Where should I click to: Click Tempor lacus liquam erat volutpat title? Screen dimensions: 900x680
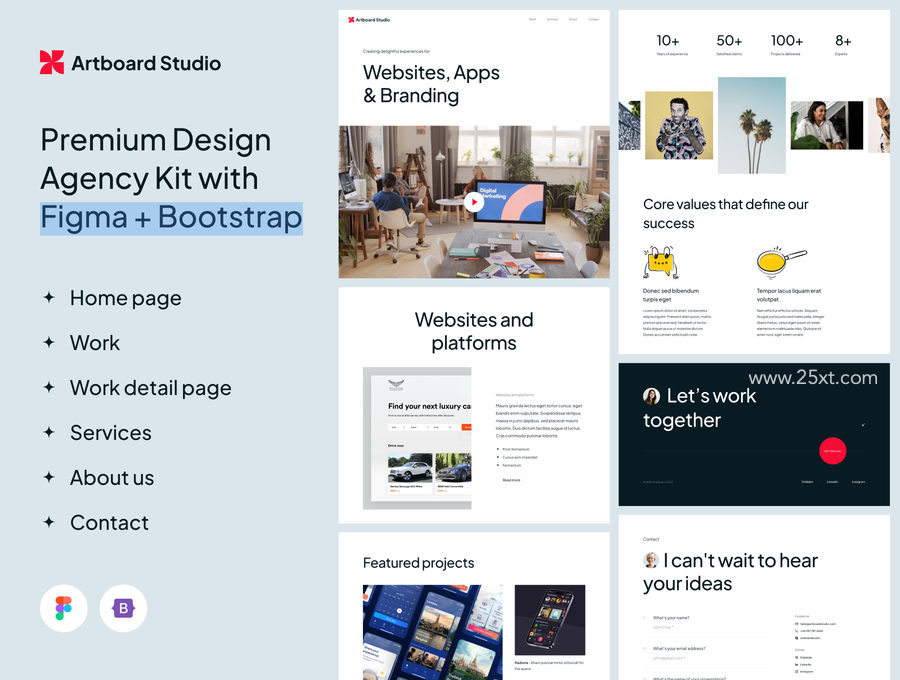click(789, 295)
